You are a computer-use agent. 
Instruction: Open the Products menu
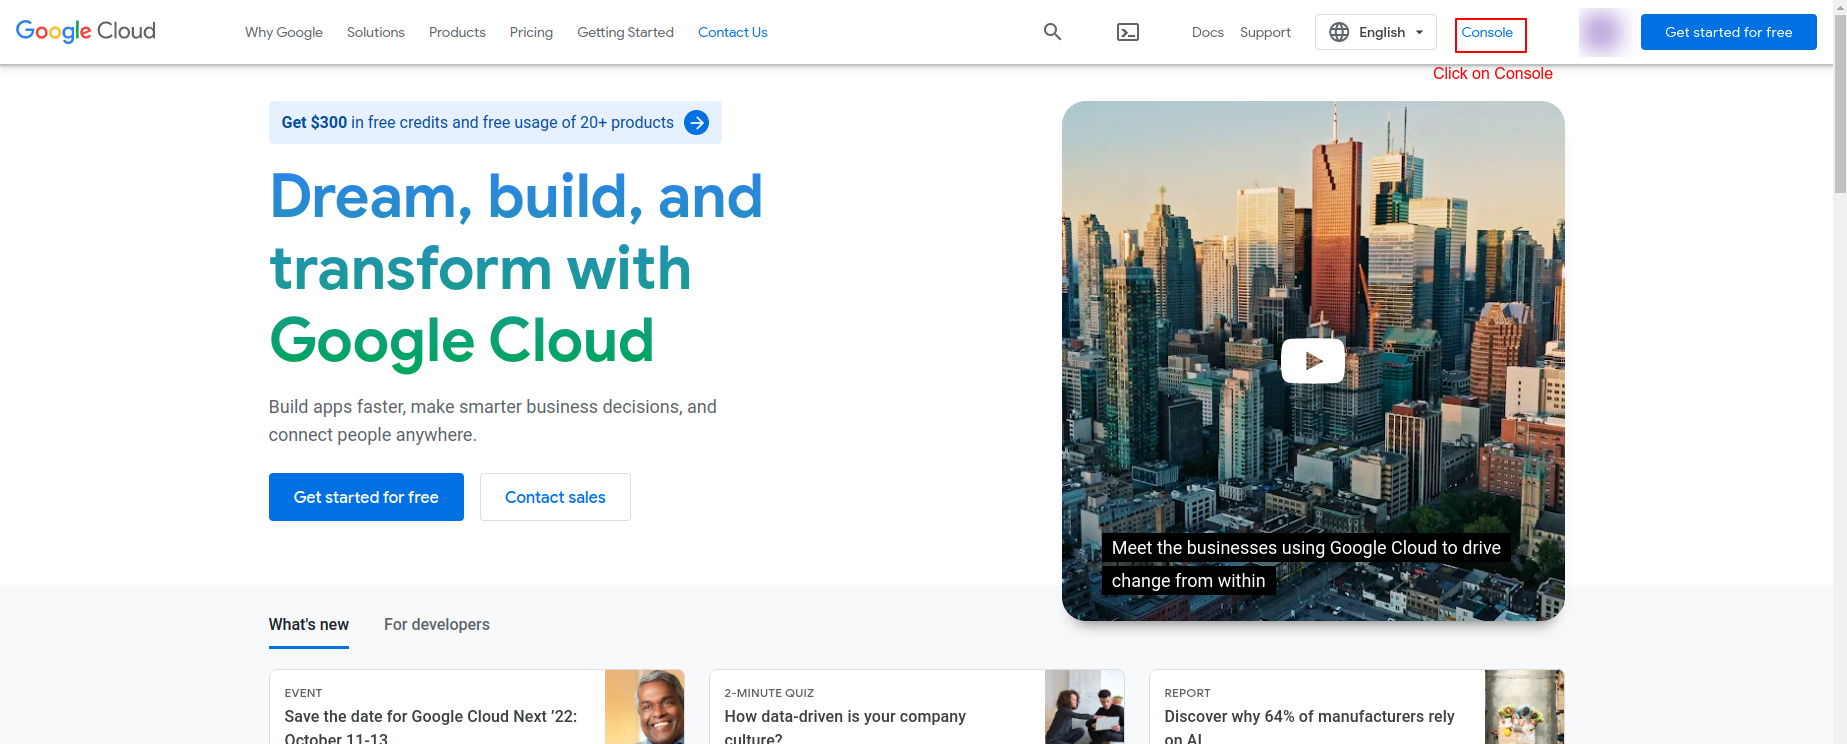click(x=457, y=32)
